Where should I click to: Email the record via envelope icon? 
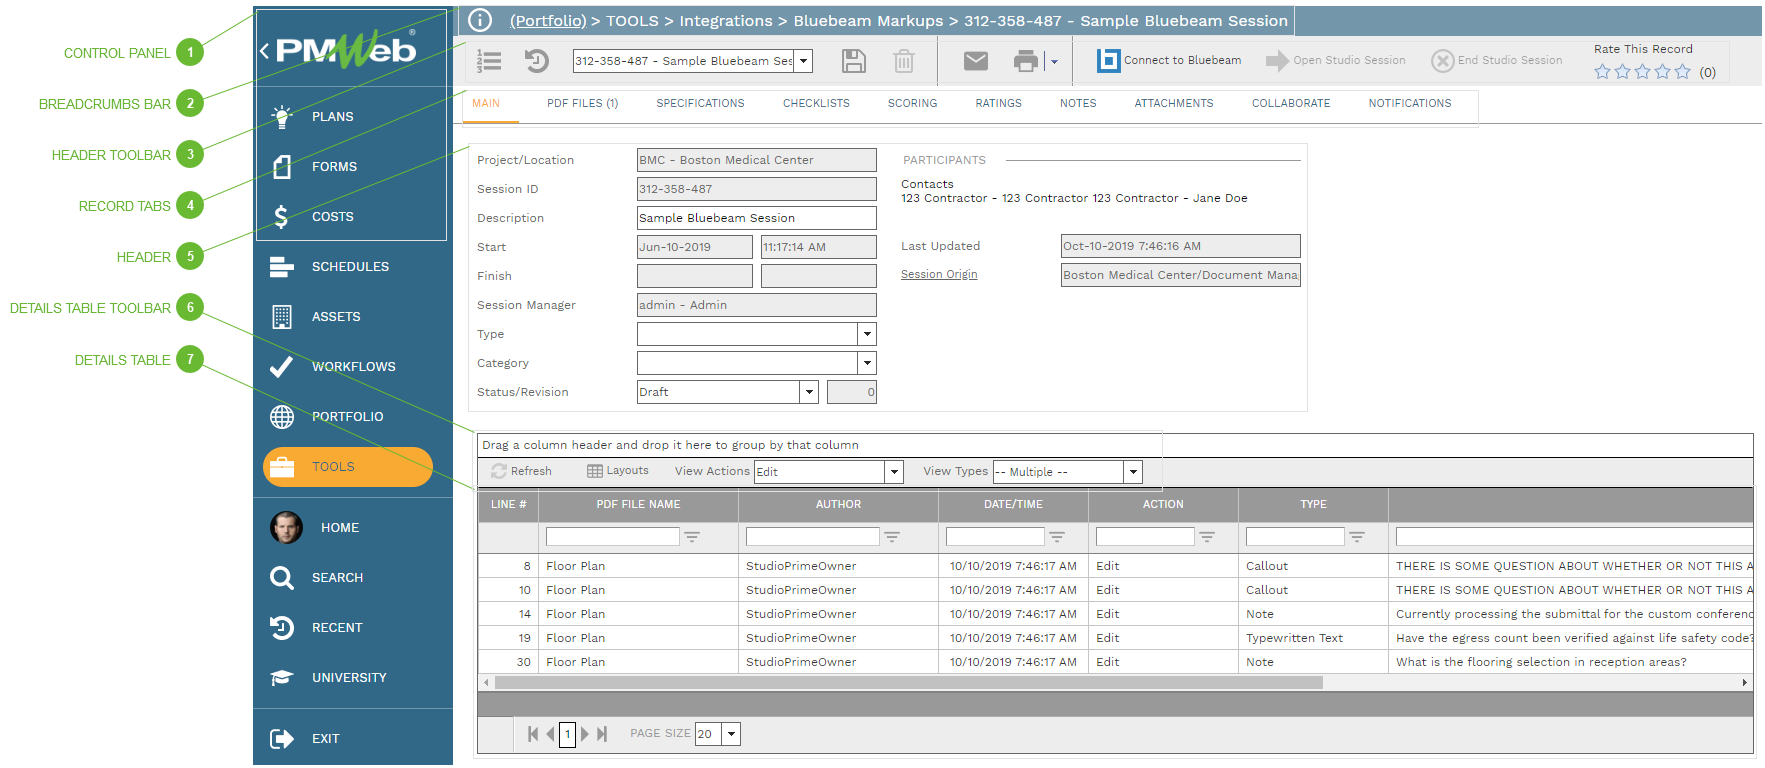(976, 61)
